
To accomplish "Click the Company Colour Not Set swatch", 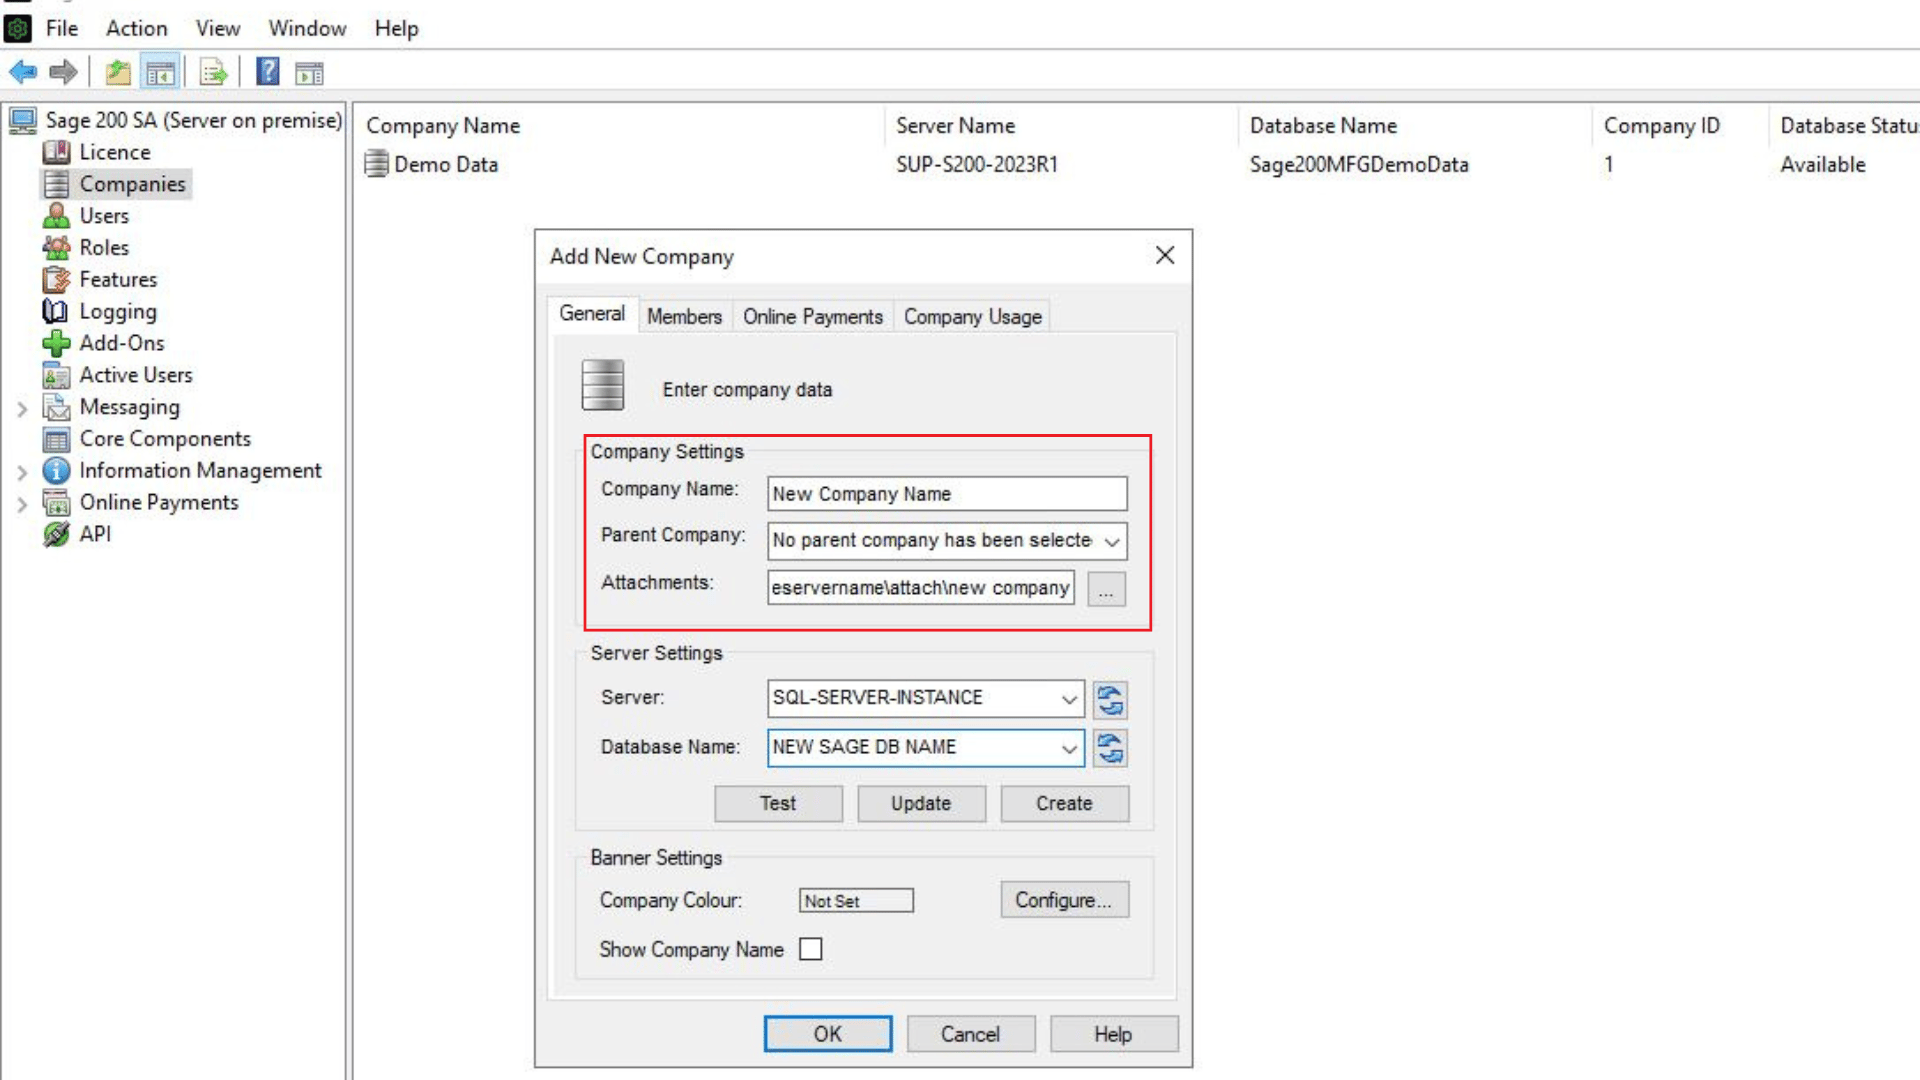I will pyautogui.click(x=856, y=901).
